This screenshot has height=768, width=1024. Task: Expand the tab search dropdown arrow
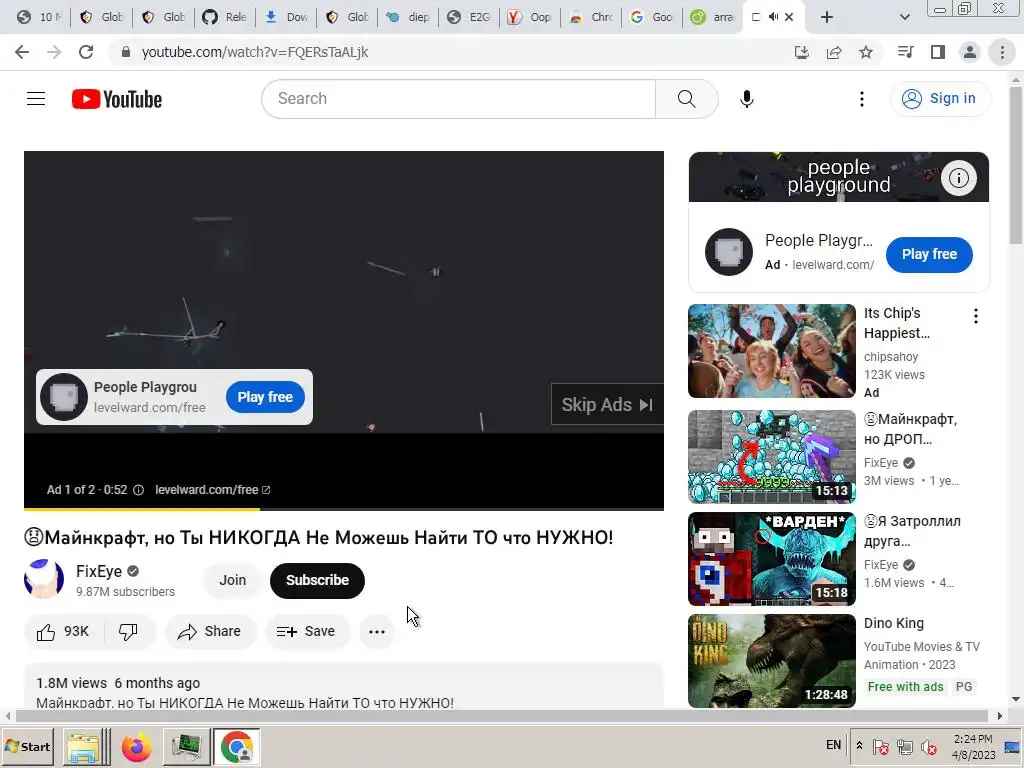pos(904,17)
